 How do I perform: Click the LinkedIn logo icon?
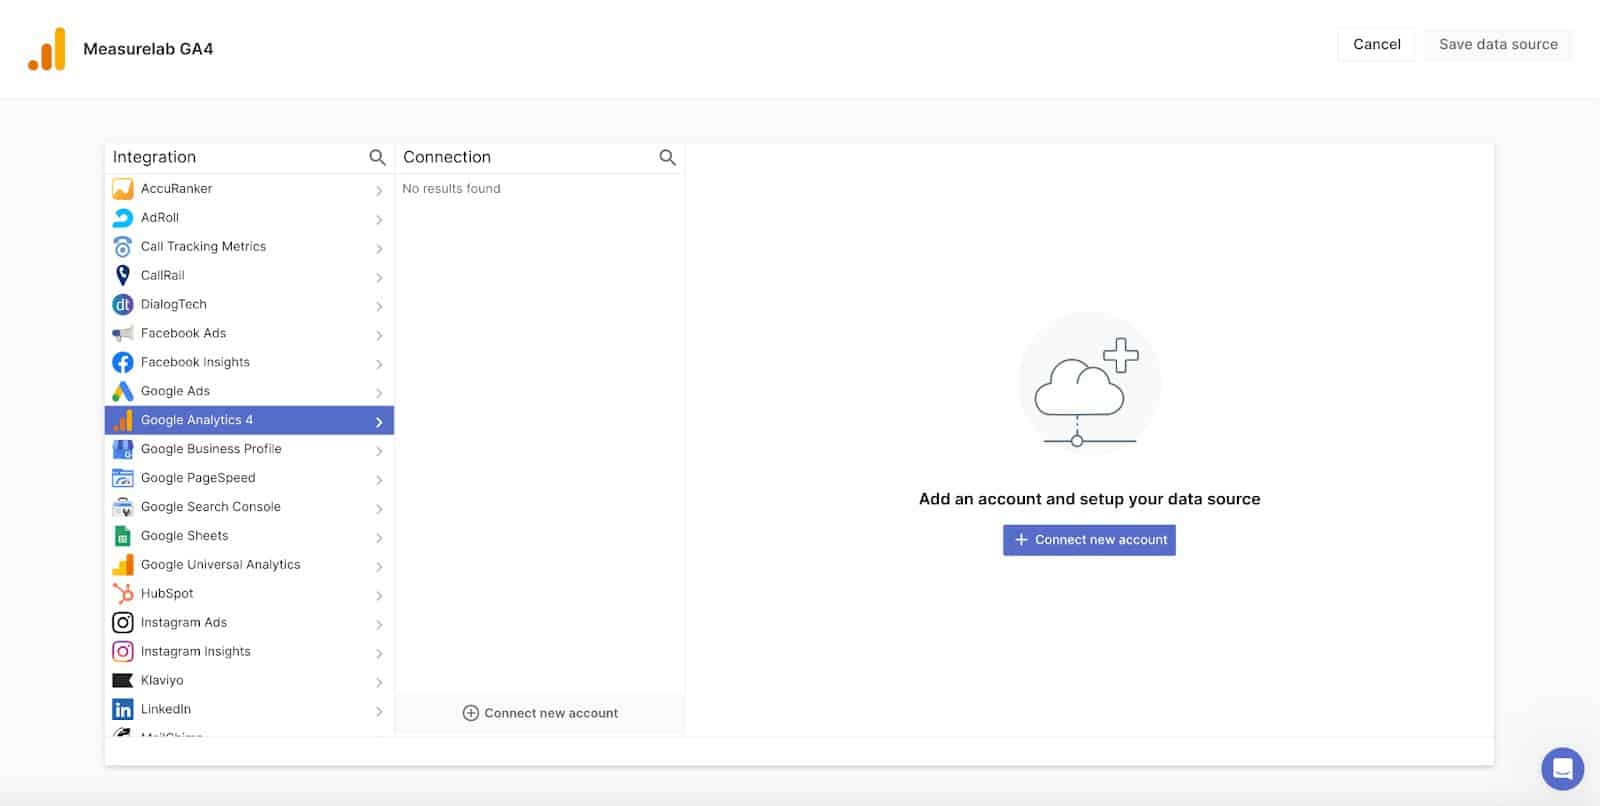point(123,710)
